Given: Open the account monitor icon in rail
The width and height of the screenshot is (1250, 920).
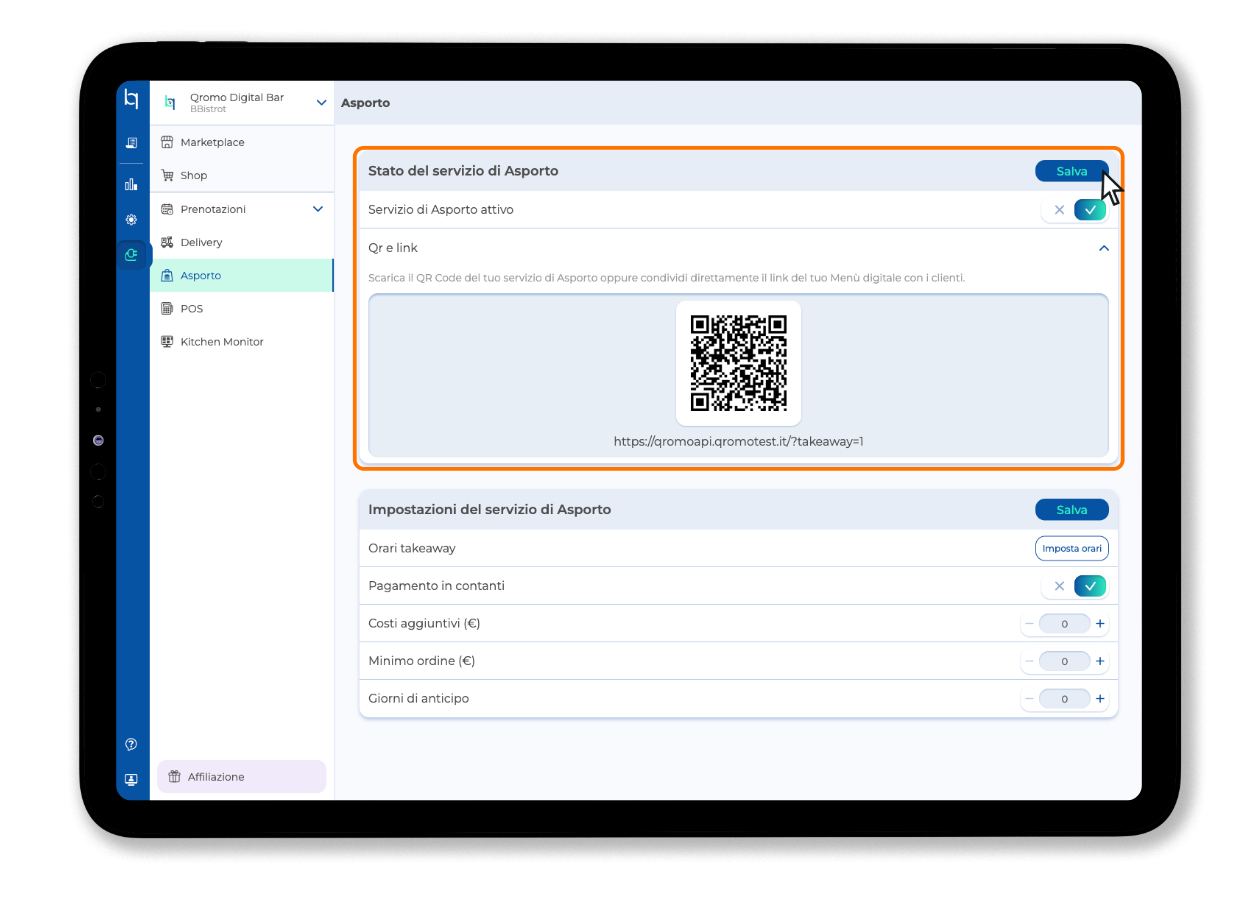Looking at the screenshot, I should [131, 780].
